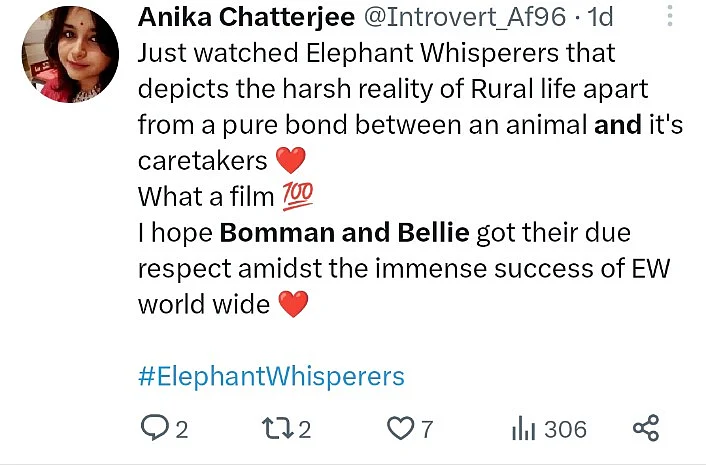The width and height of the screenshot is (706, 467).
Task: Click the share icon
Action: pyautogui.click(x=647, y=429)
